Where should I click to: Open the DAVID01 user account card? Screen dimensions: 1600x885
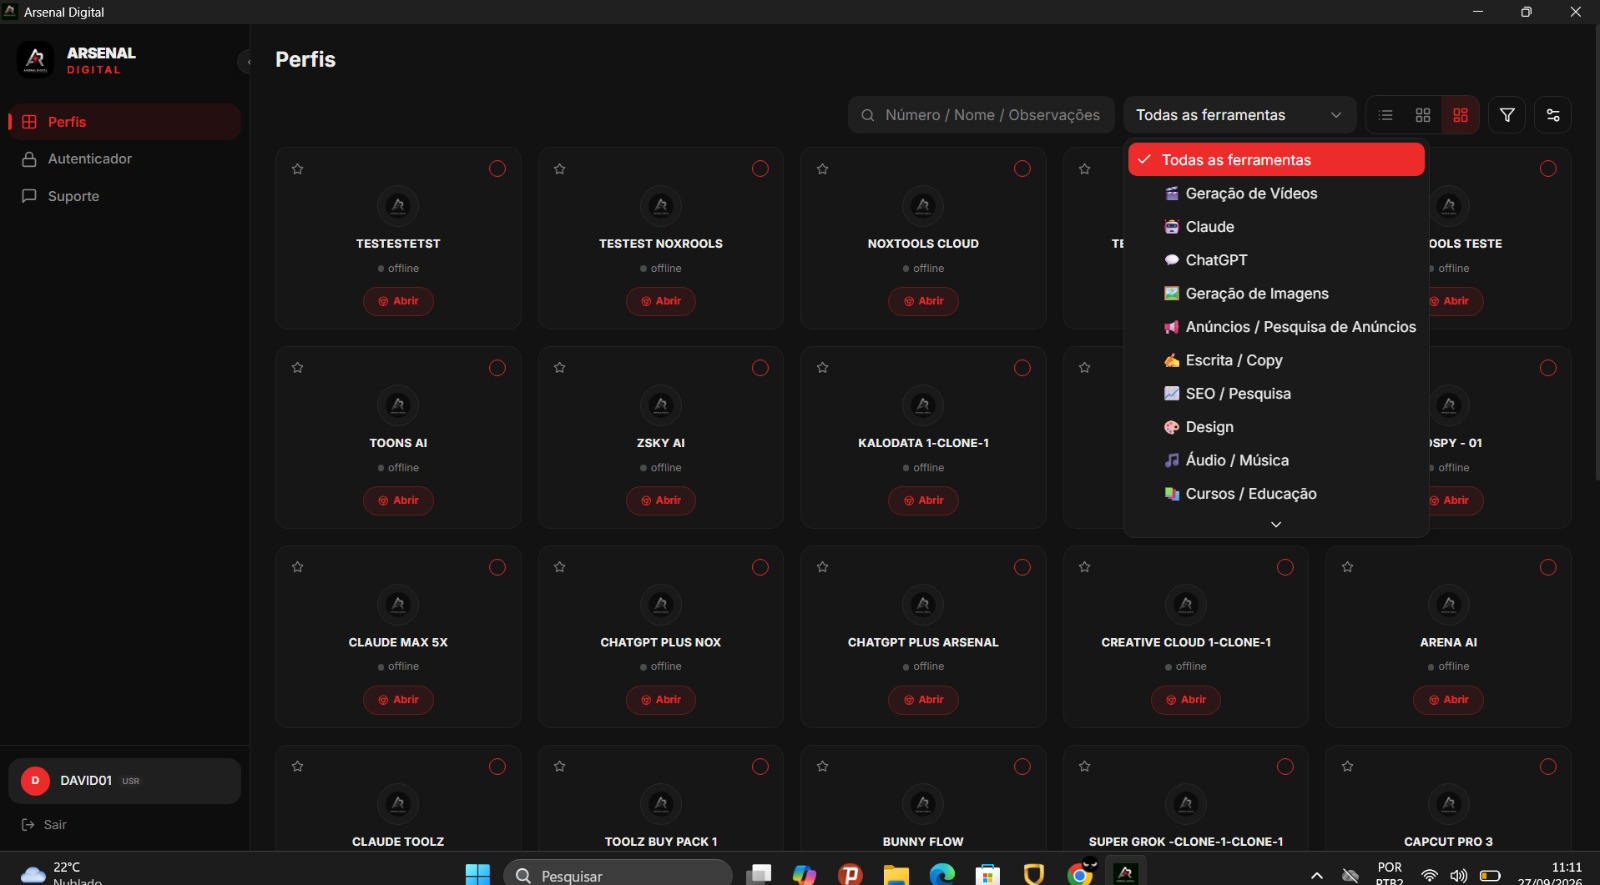click(x=124, y=781)
